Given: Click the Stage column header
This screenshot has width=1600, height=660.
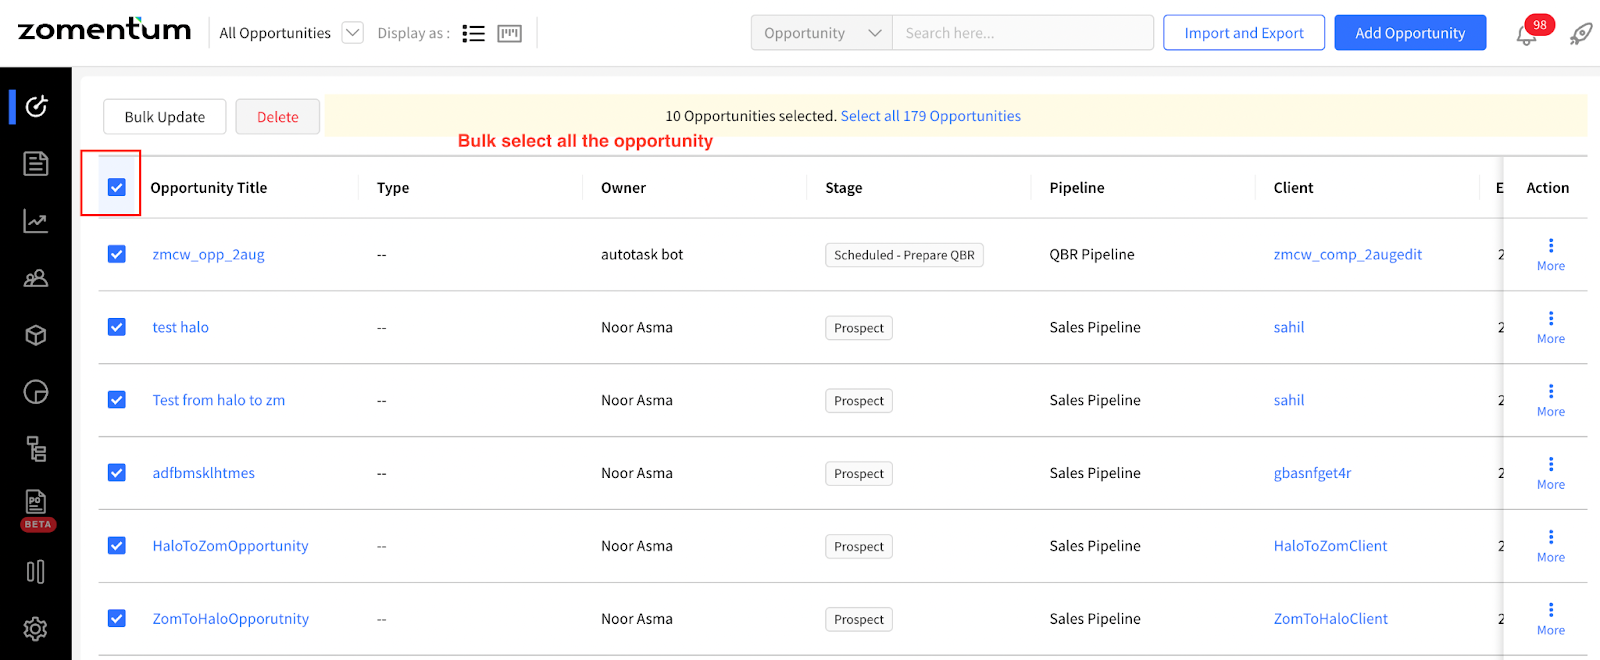Looking at the screenshot, I should (844, 188).
